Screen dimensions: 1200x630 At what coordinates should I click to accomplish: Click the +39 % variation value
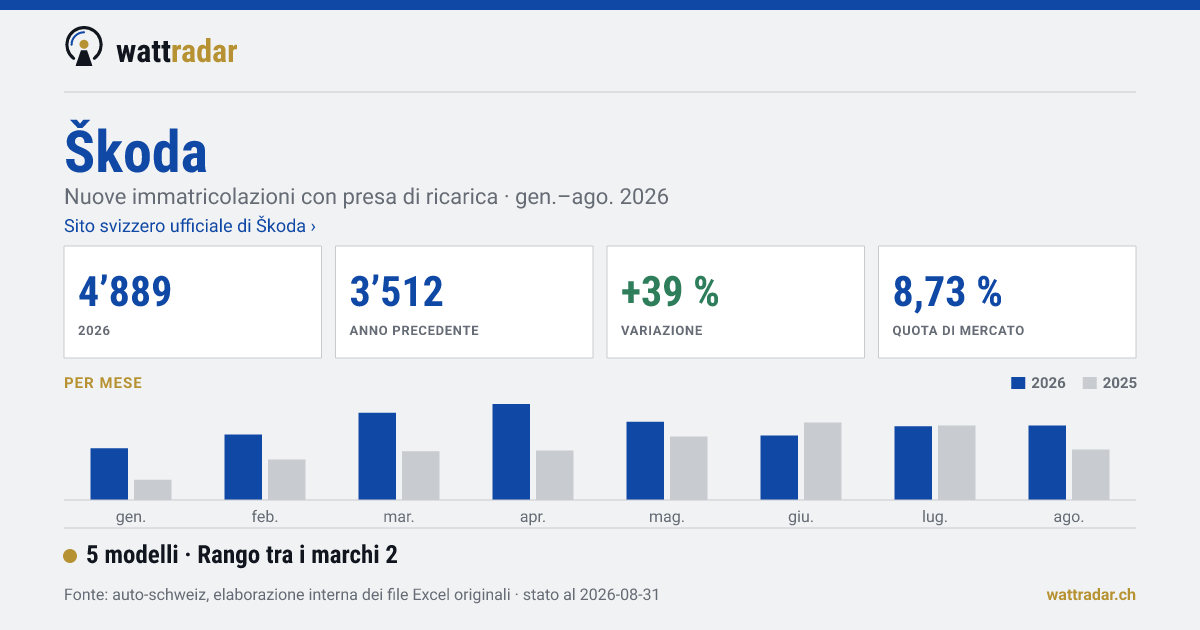pos(670,291)
